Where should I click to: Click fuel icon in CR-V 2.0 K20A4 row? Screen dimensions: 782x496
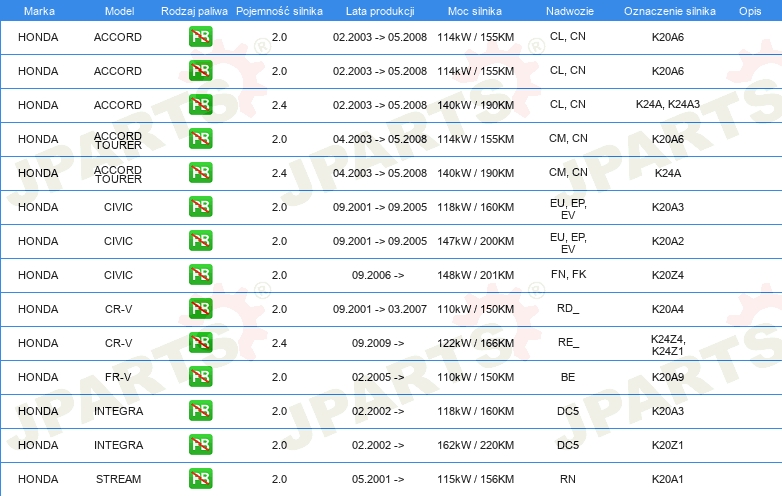(200, 309)
